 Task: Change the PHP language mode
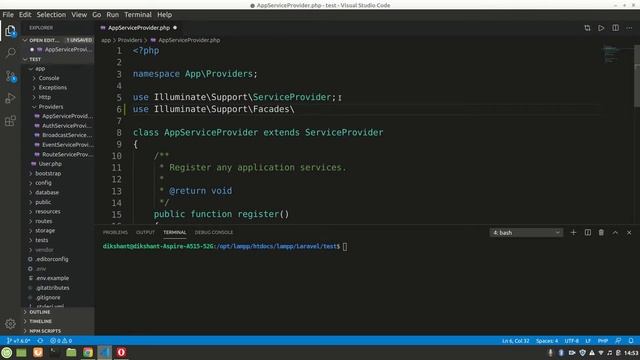[603, 340]
